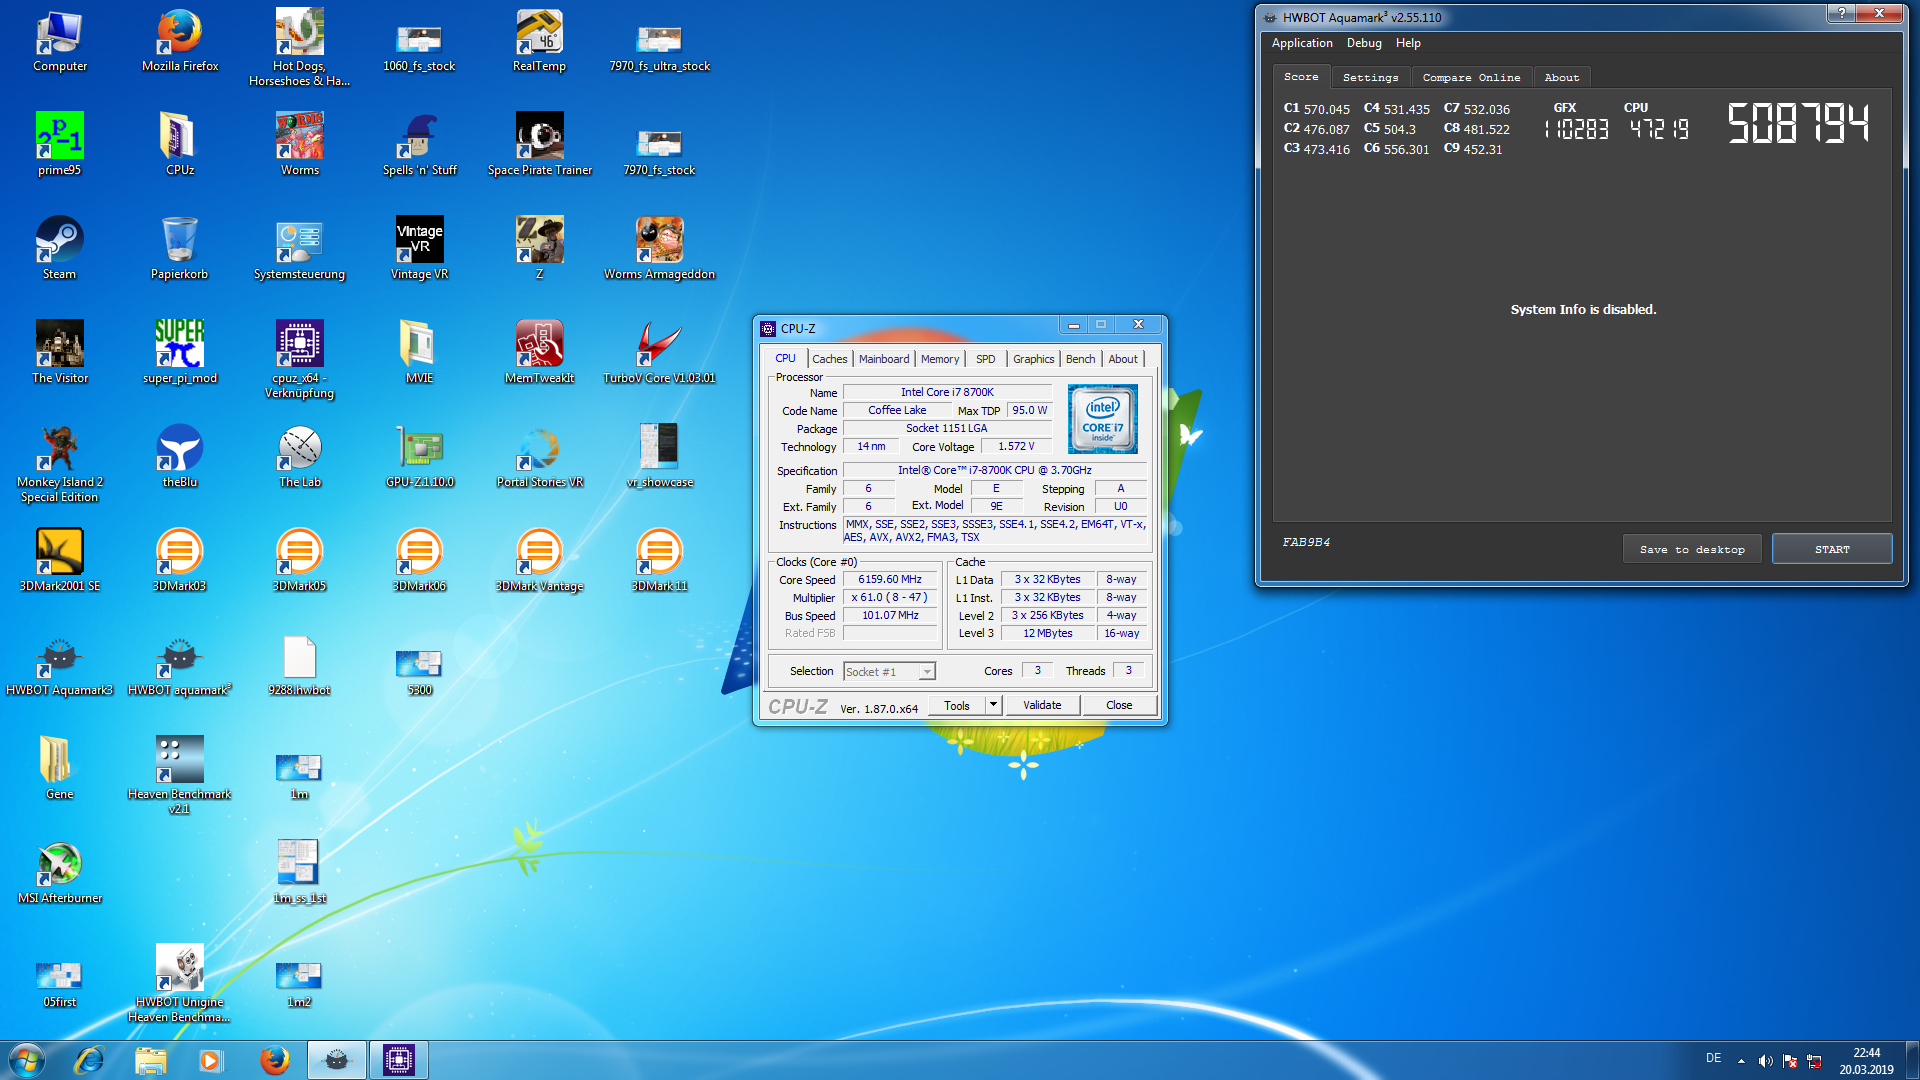Image resolution: width=1920 pixels, height=1080 pixels.
Task: Open Windows Explorer folder on taskbar
Action: pyautogui.click(x=150, y=1060)
